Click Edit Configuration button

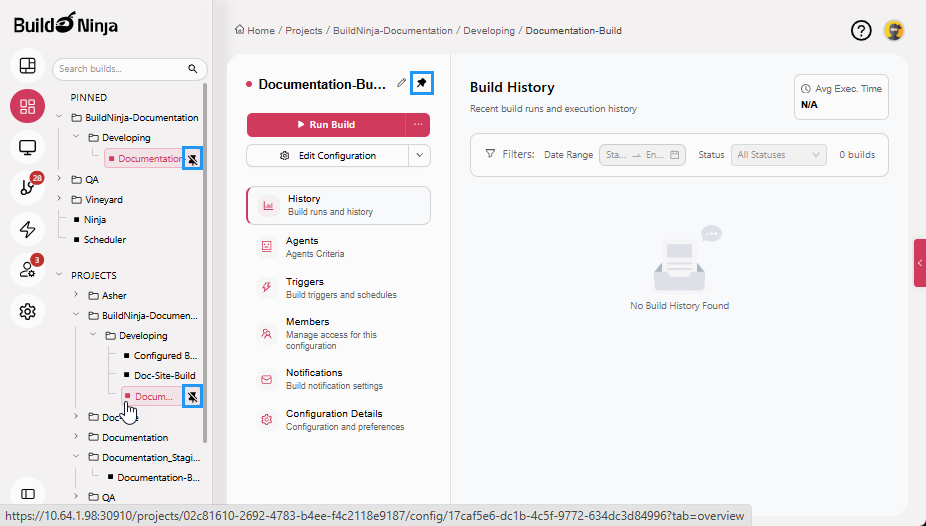(x=327, y=156)
